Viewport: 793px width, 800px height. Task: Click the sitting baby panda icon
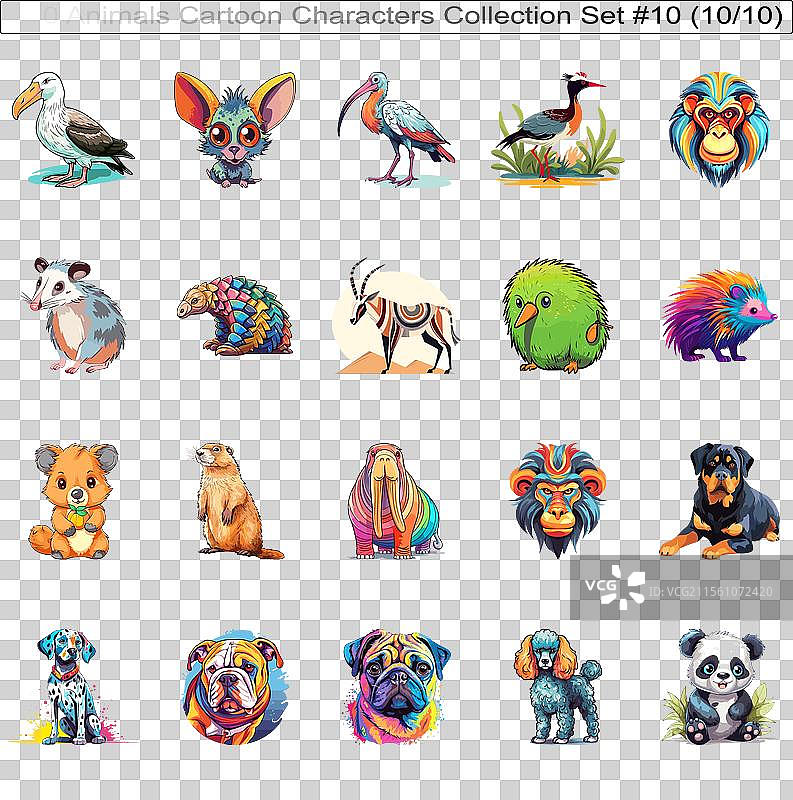pyautogui.click(x=718, y=686)
